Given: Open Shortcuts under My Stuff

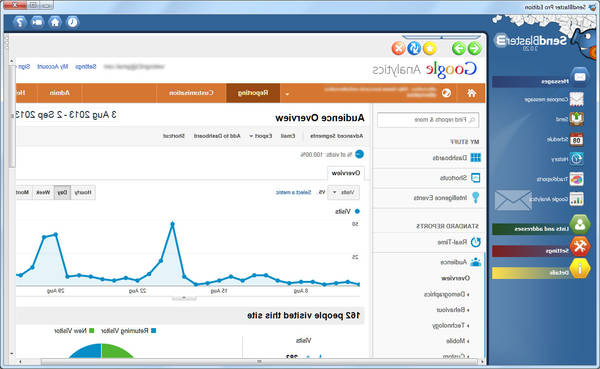Looking at the screenshot, I should (x=460, y=178).
